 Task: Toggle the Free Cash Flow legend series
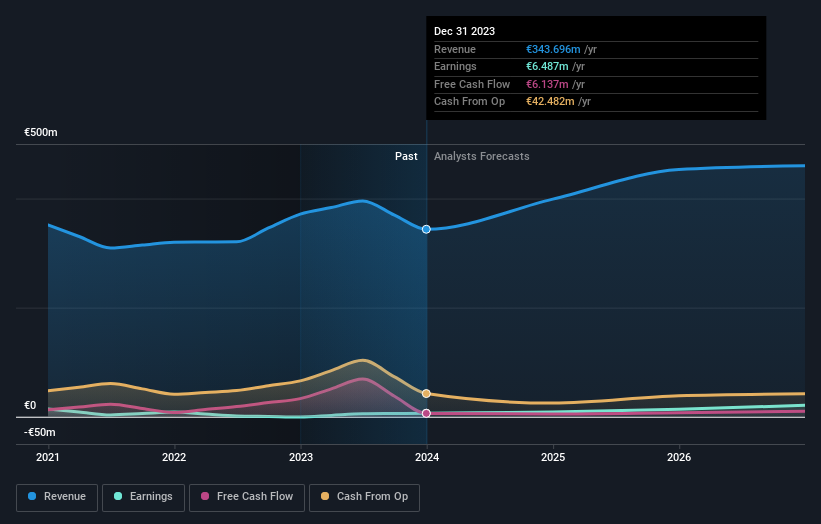[x=247, y=497]
